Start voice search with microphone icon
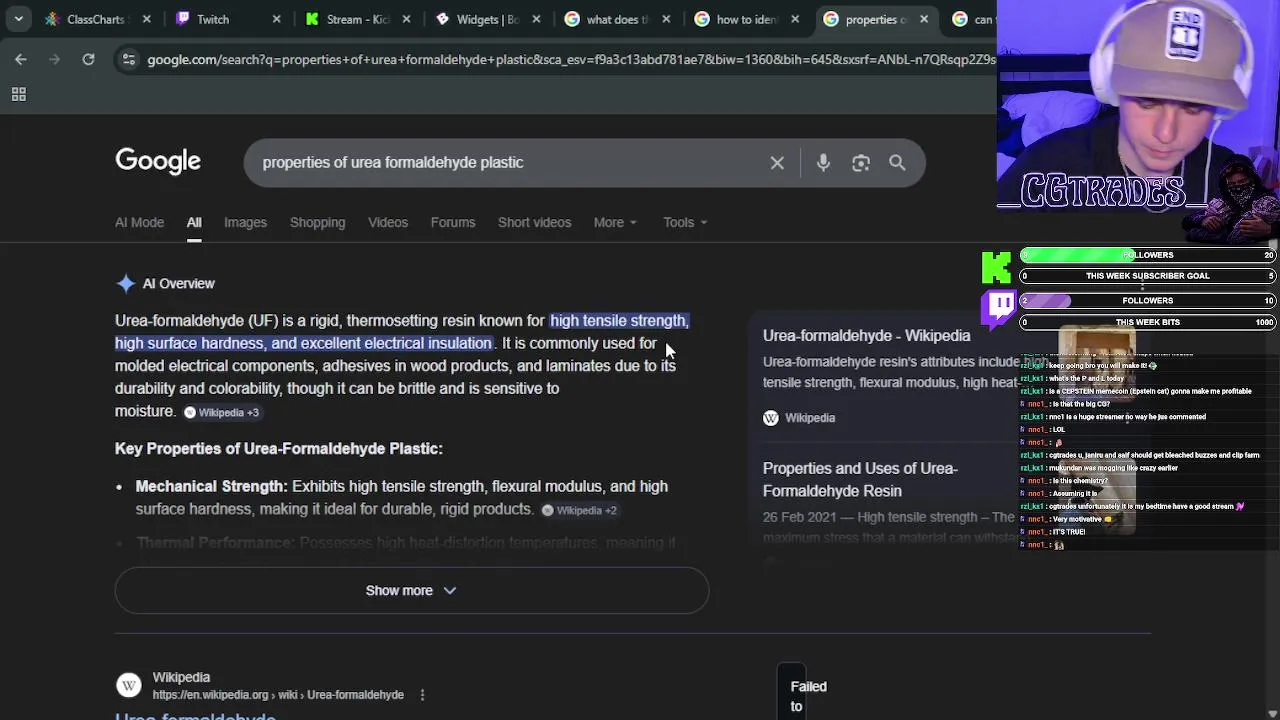Image resolution: width=1280 pixels, height=720 pixels. [823, 163]
